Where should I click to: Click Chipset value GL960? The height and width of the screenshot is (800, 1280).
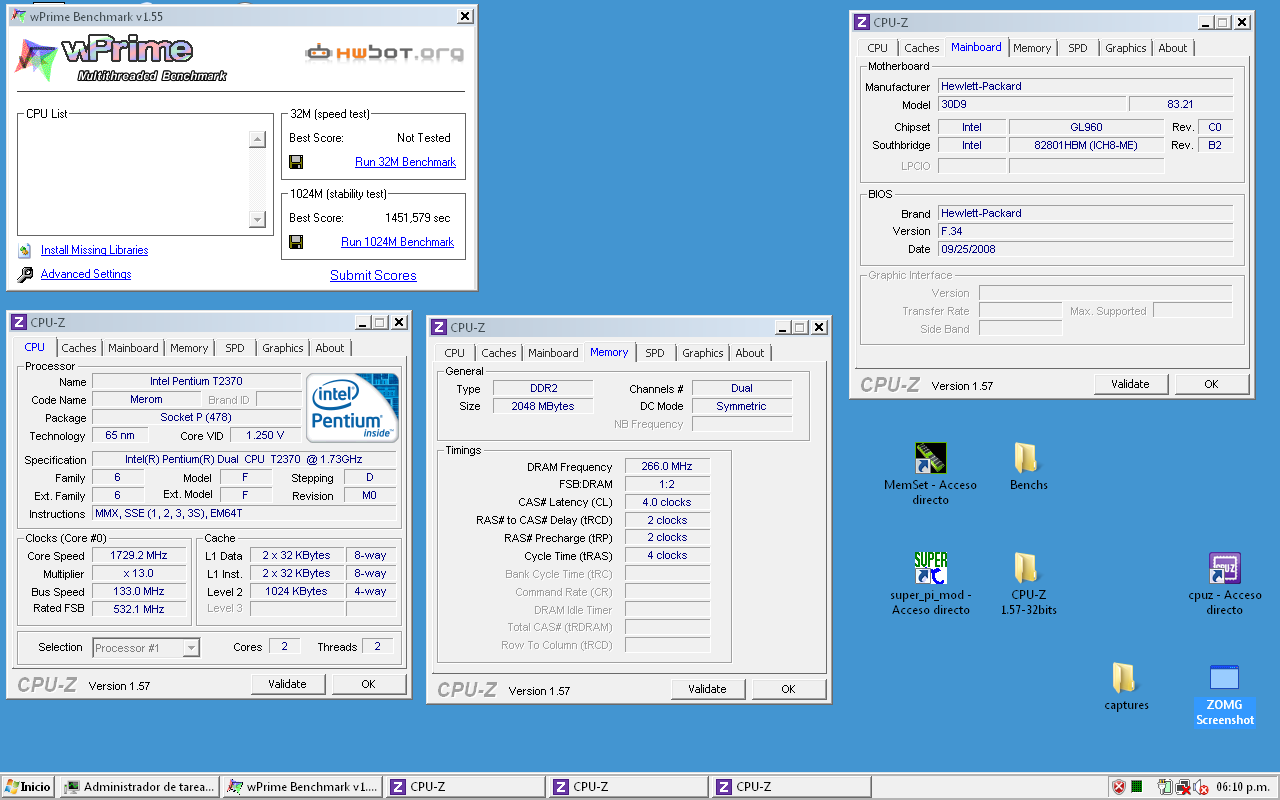point(1086,127)
